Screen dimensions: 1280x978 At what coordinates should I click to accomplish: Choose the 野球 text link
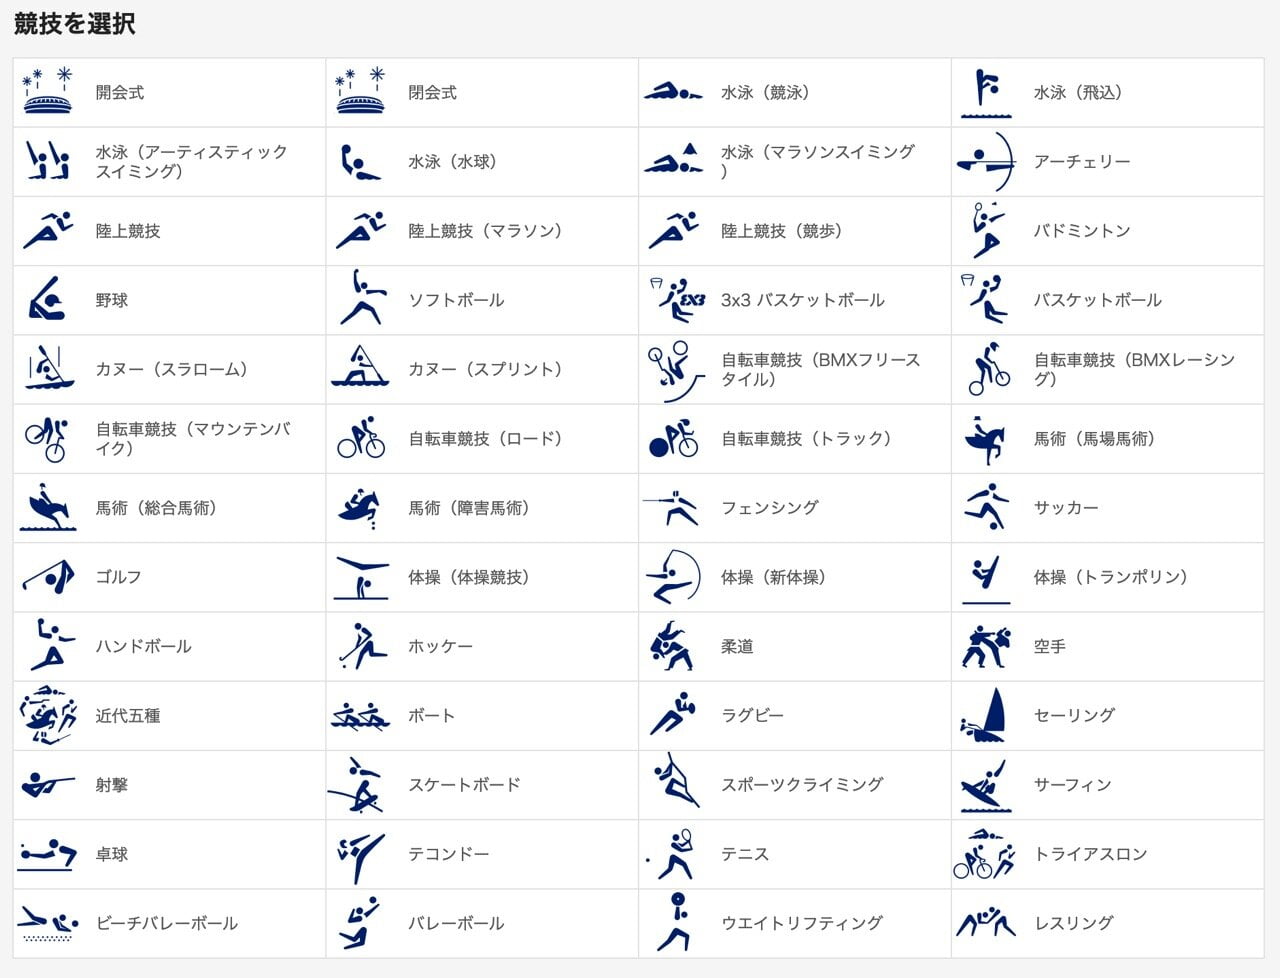(x=112, y=301)
